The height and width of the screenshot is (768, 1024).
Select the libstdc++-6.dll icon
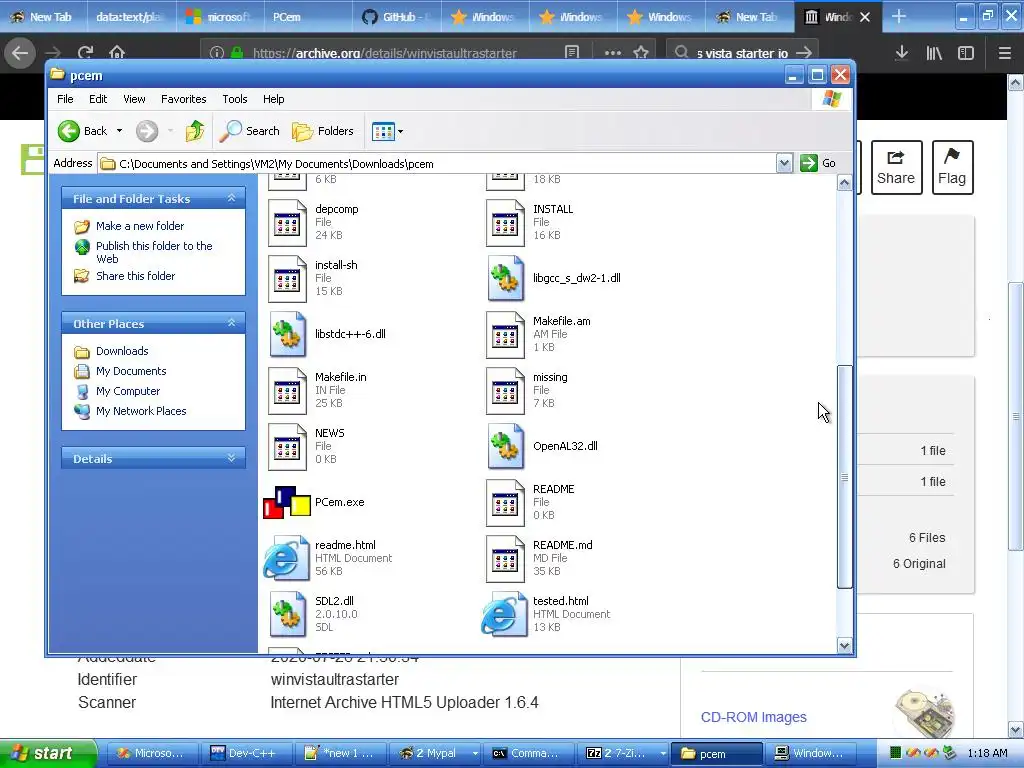(x=287, y=334)
